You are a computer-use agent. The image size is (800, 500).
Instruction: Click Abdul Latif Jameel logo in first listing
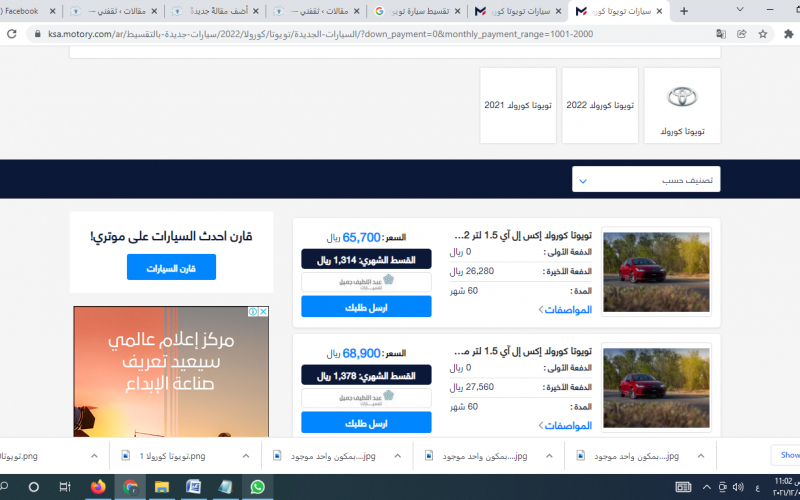366,283
